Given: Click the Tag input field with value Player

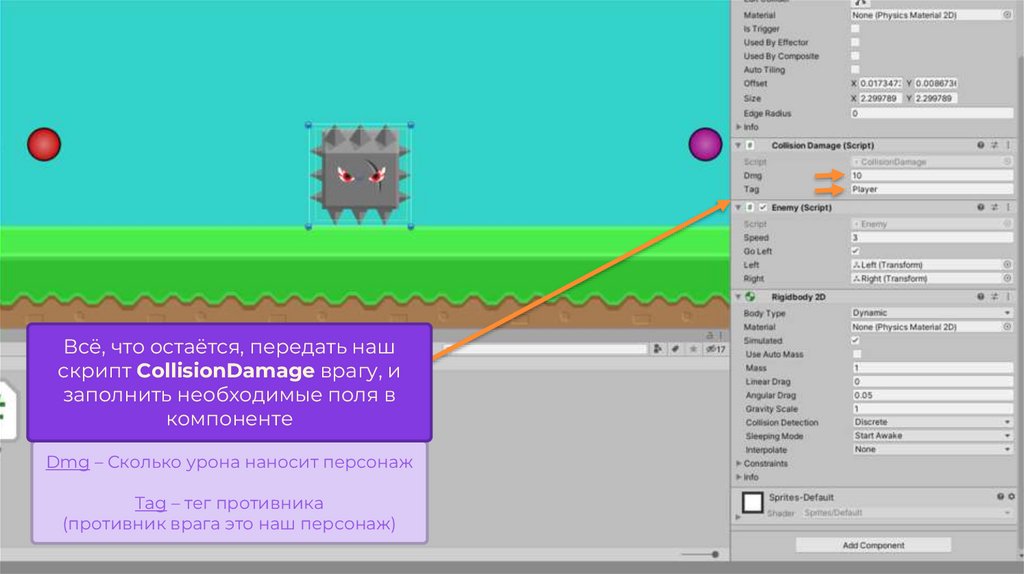Looking at the screenshot, I should [x=932, y=189].
